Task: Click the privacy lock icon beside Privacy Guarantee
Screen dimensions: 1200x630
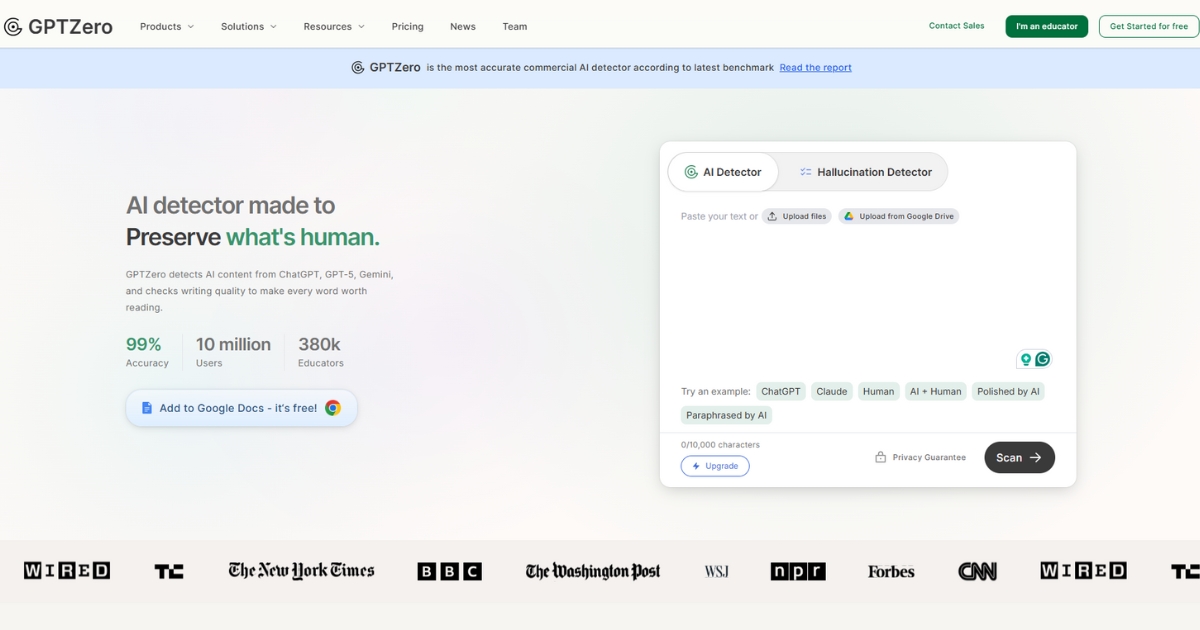Action: click(881, 456)
